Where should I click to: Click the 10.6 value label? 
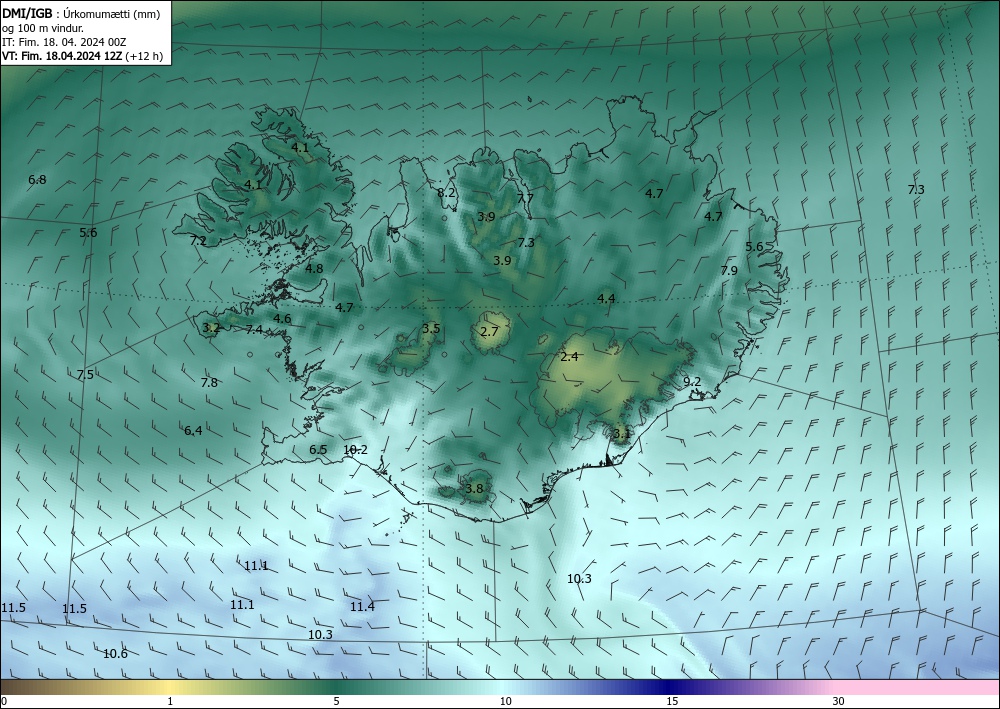[115, 654]
